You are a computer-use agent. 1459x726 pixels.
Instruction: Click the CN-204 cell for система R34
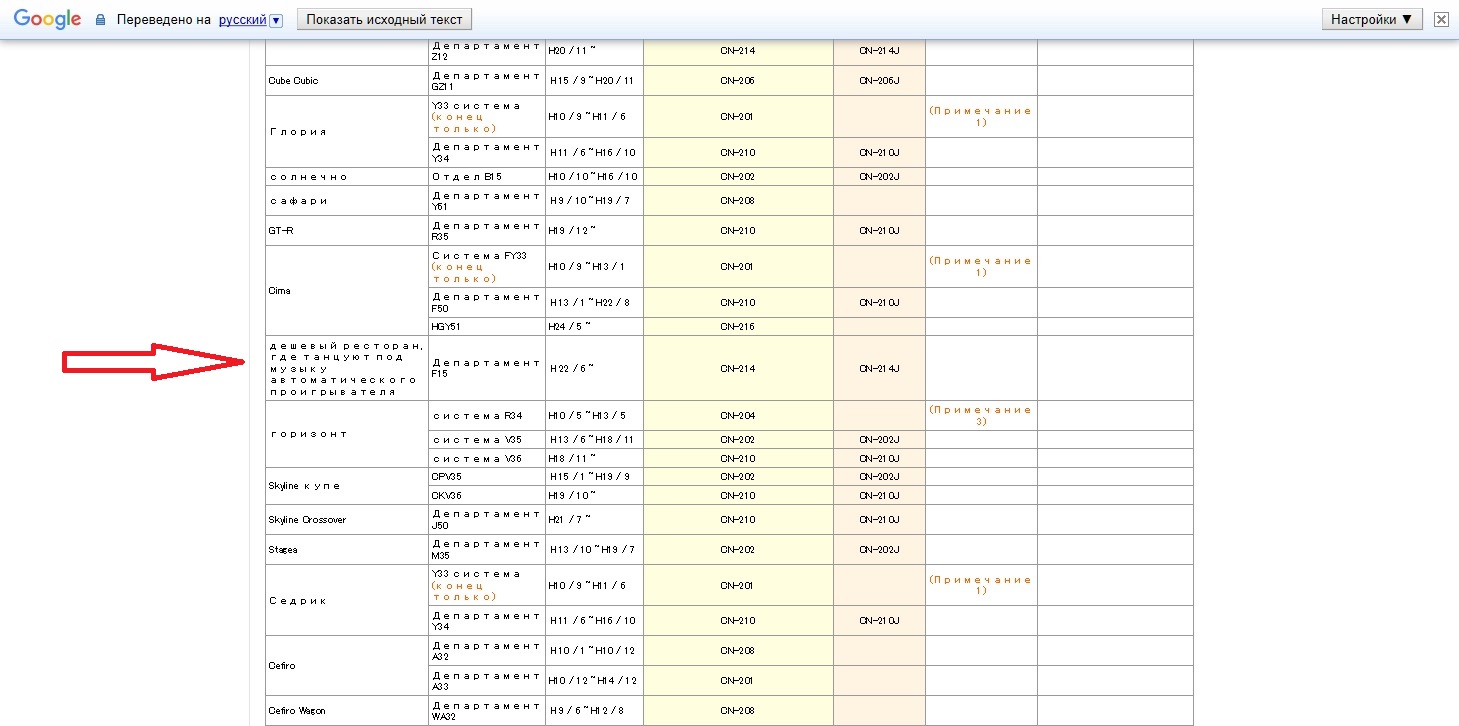tap(738, 416)
